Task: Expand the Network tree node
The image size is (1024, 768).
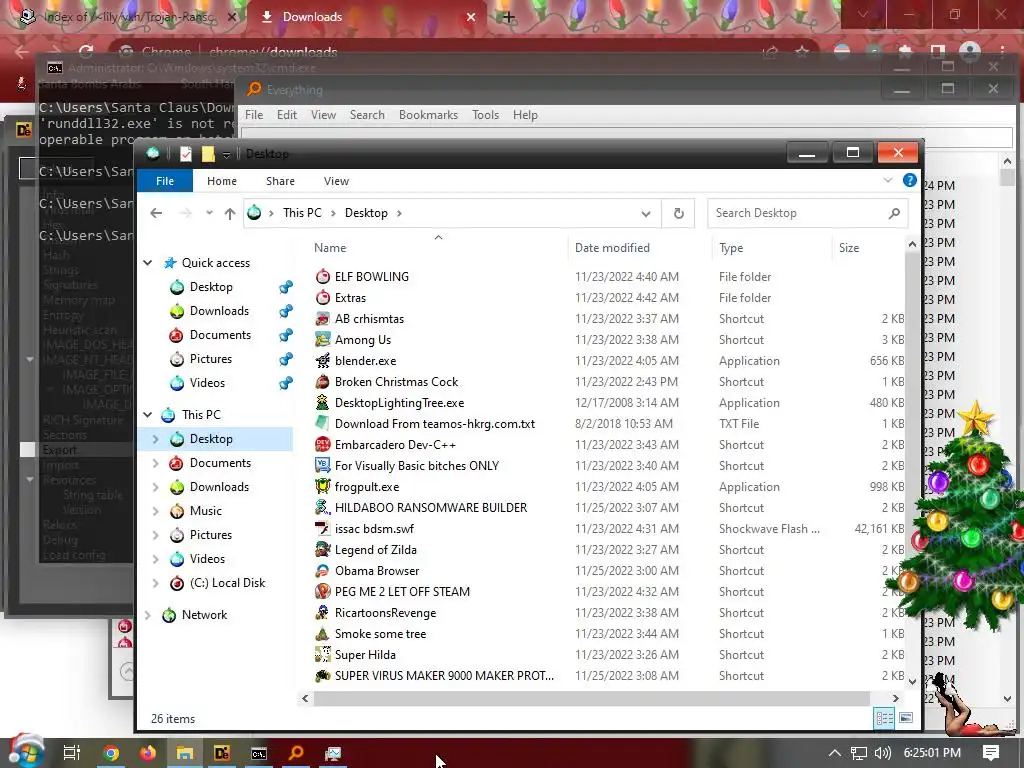Action: [x=148, y=615]
